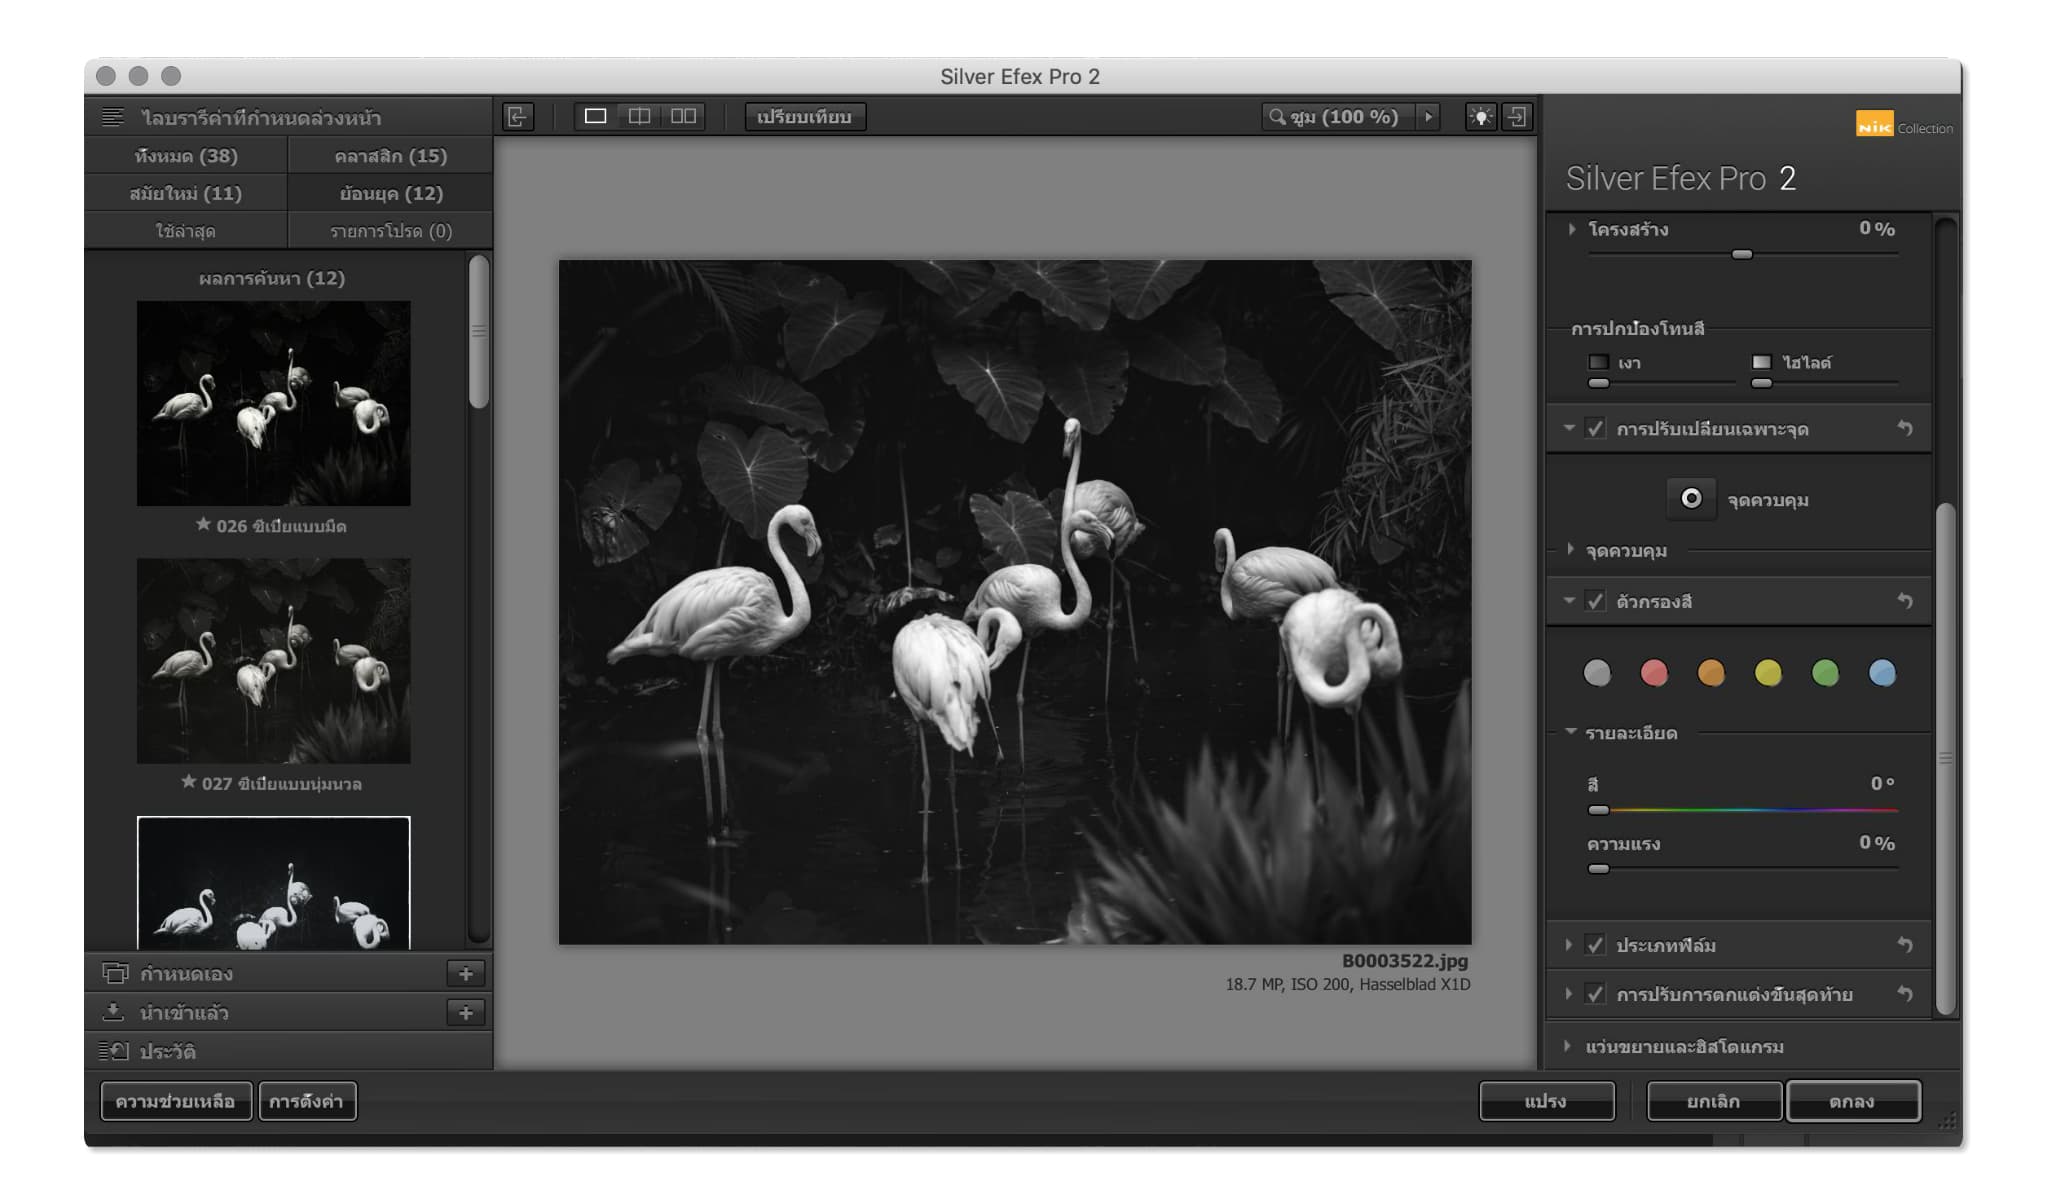Click the ความแรง strength slider handle
This screenshot has width=2048, height=1200.
[1599, 869]
